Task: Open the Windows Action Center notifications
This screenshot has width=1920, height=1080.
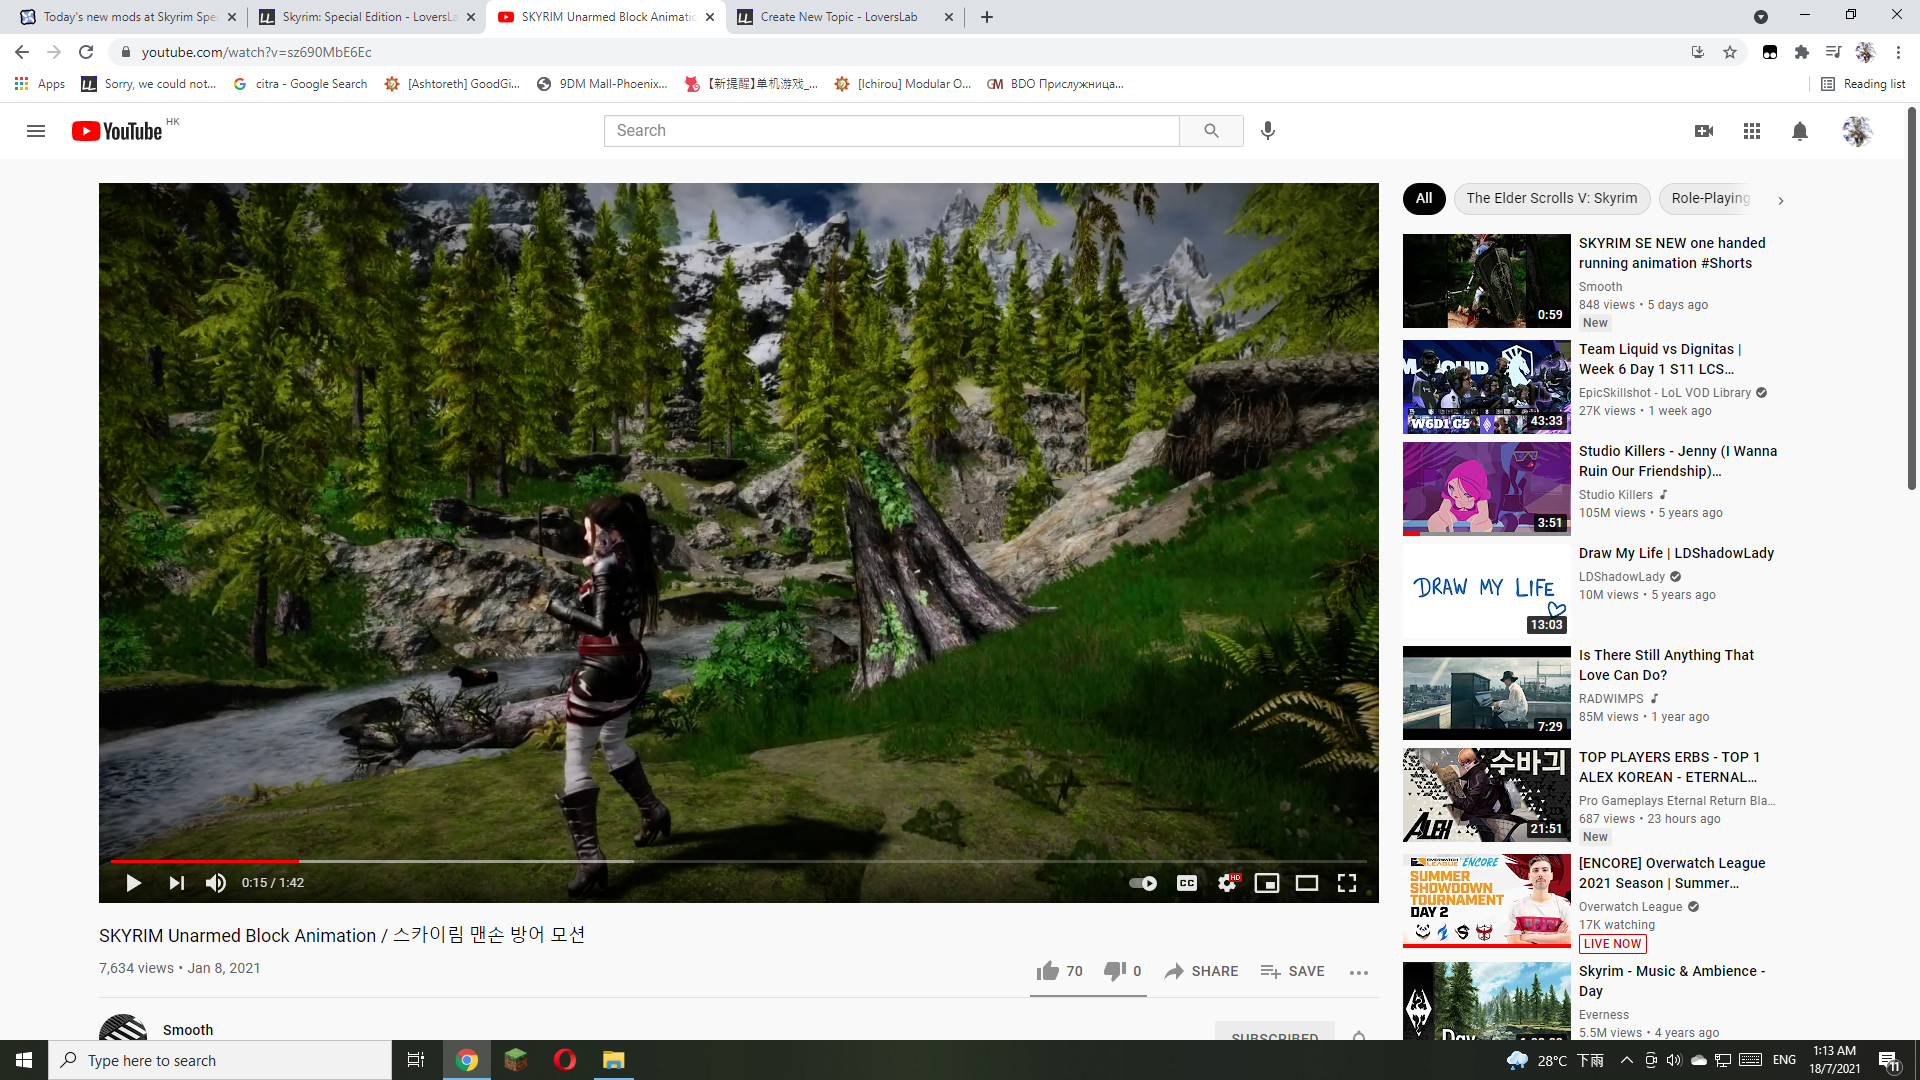Action: [1889, 1060]
